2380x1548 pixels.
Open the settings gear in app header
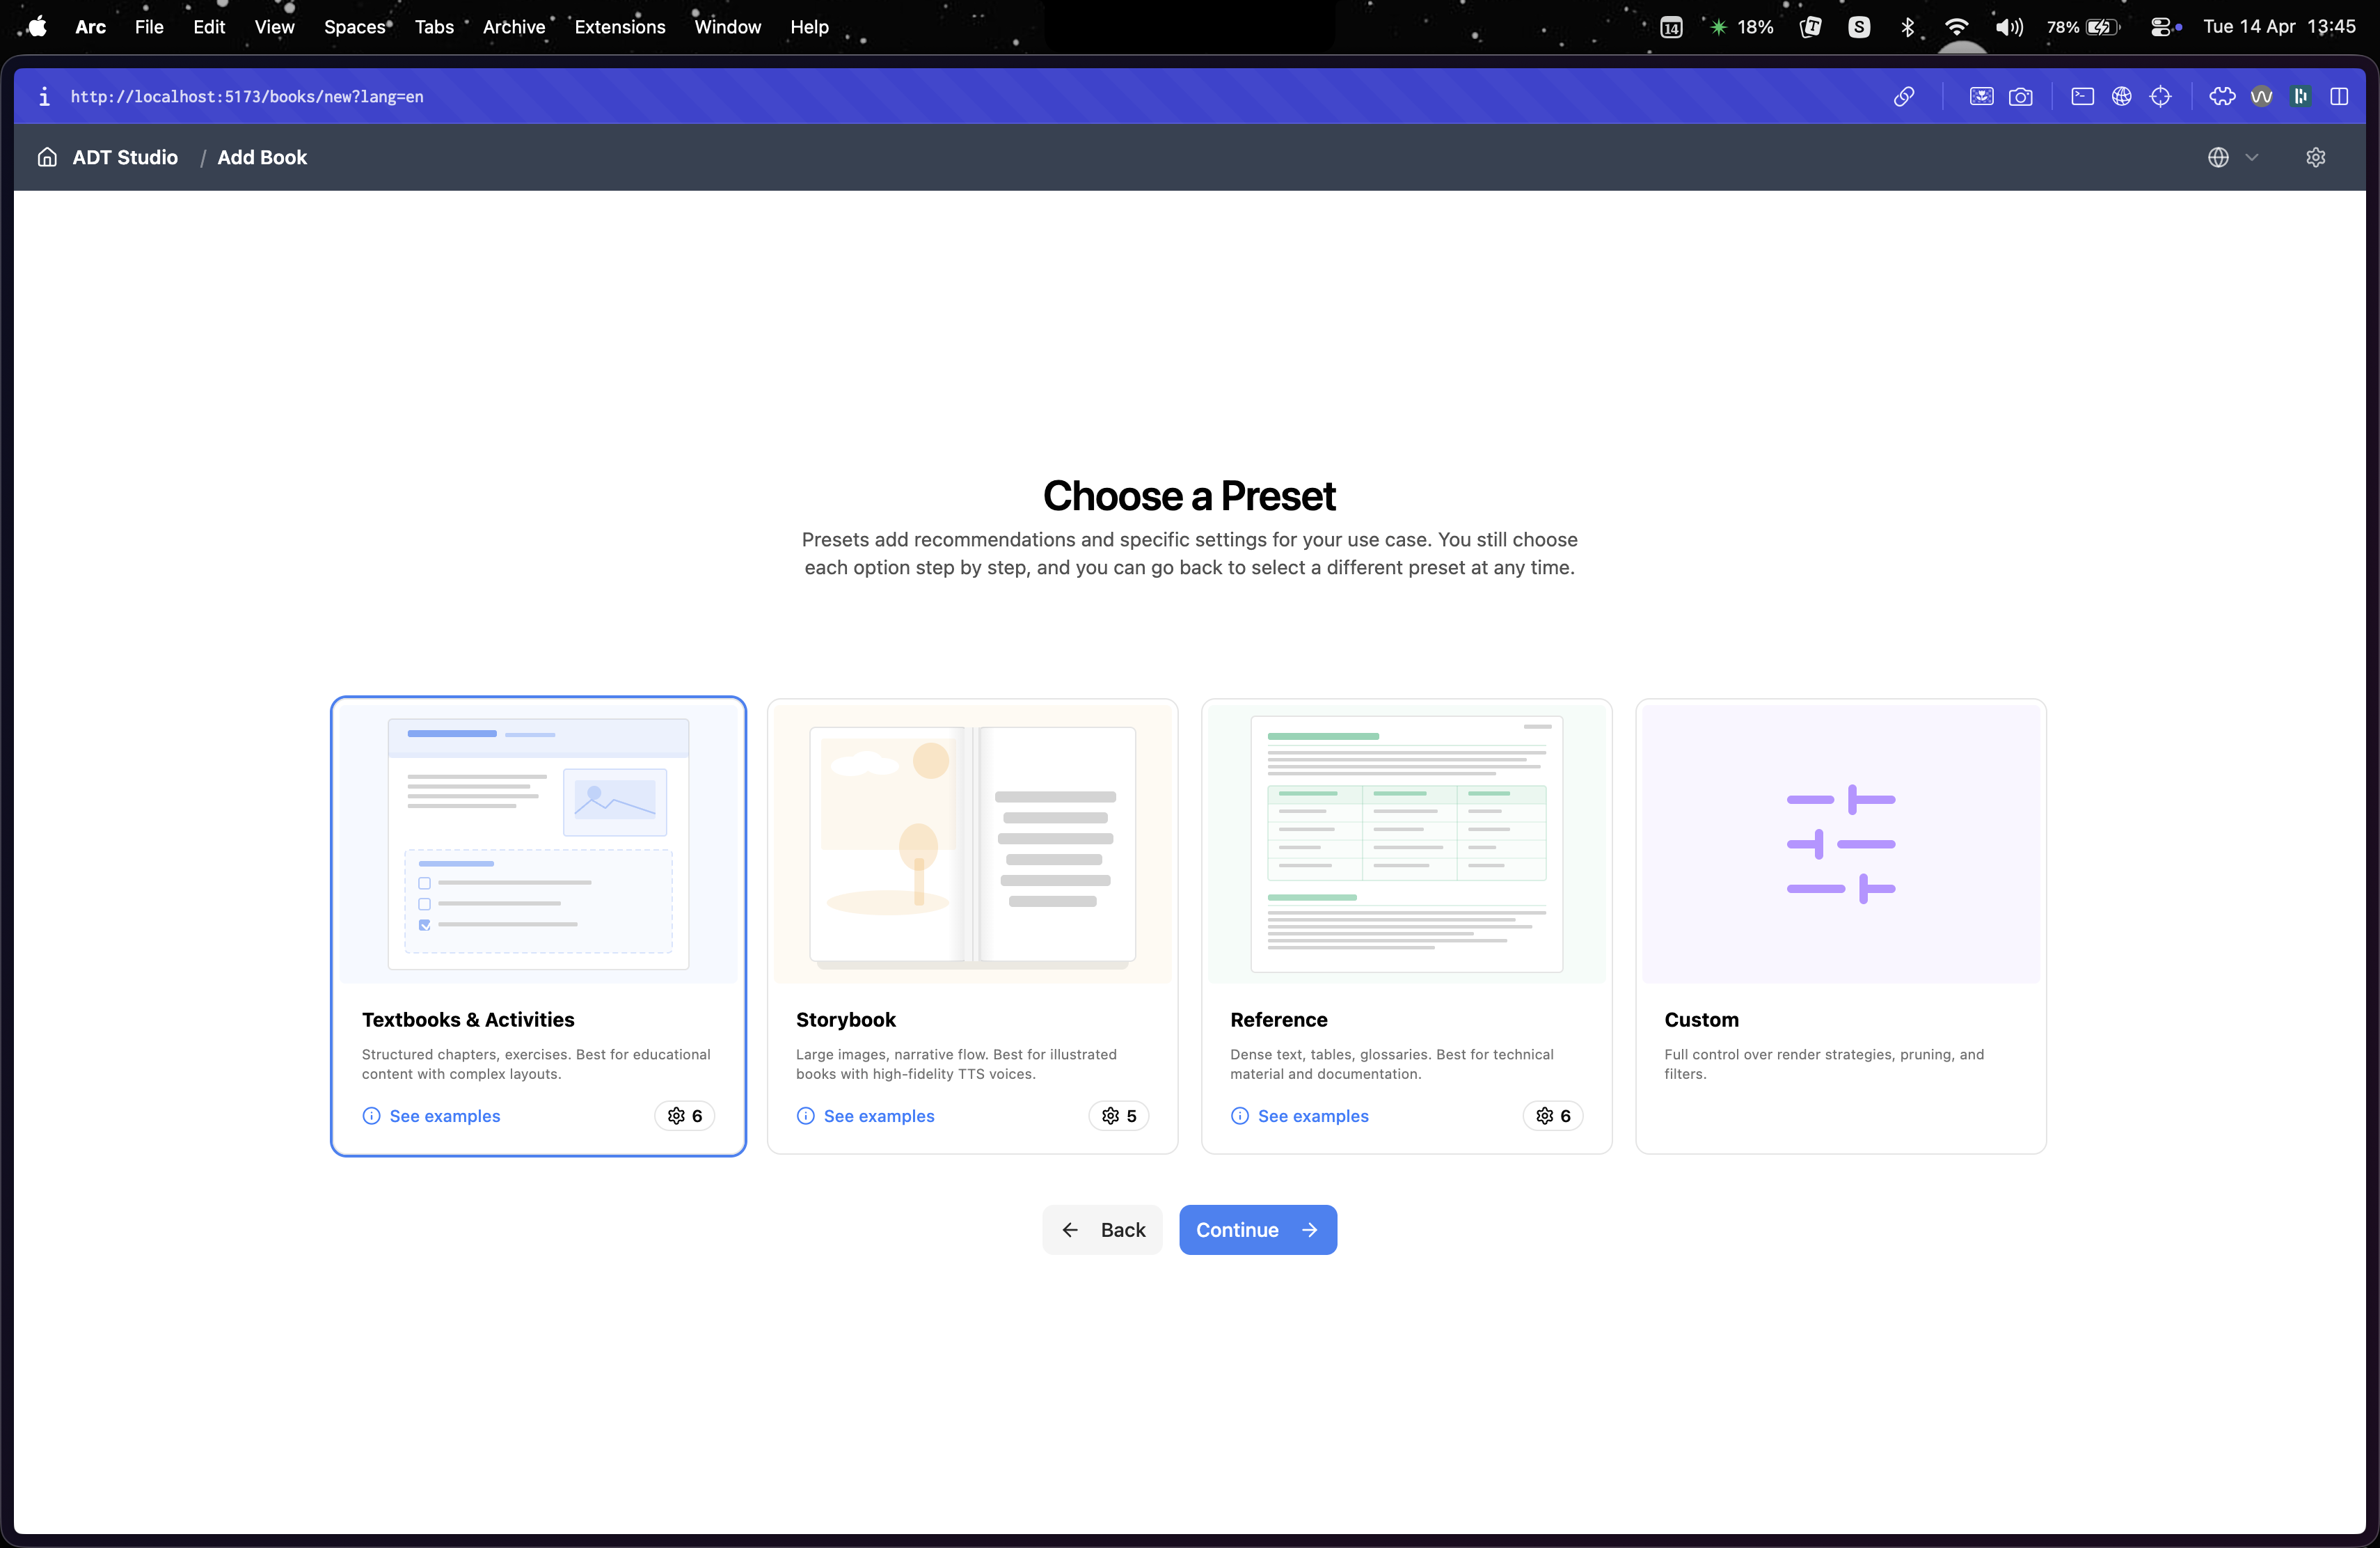[x=2315, y=157]
